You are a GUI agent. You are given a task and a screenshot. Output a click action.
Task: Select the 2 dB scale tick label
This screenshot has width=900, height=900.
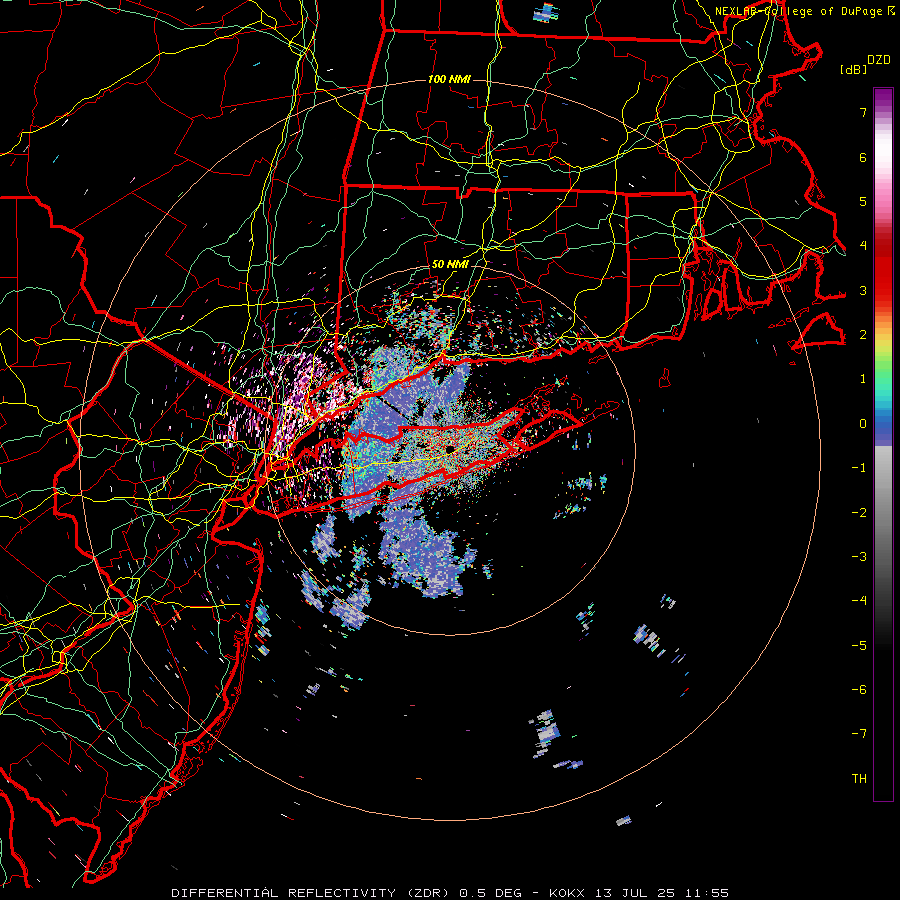click(863, 335)
